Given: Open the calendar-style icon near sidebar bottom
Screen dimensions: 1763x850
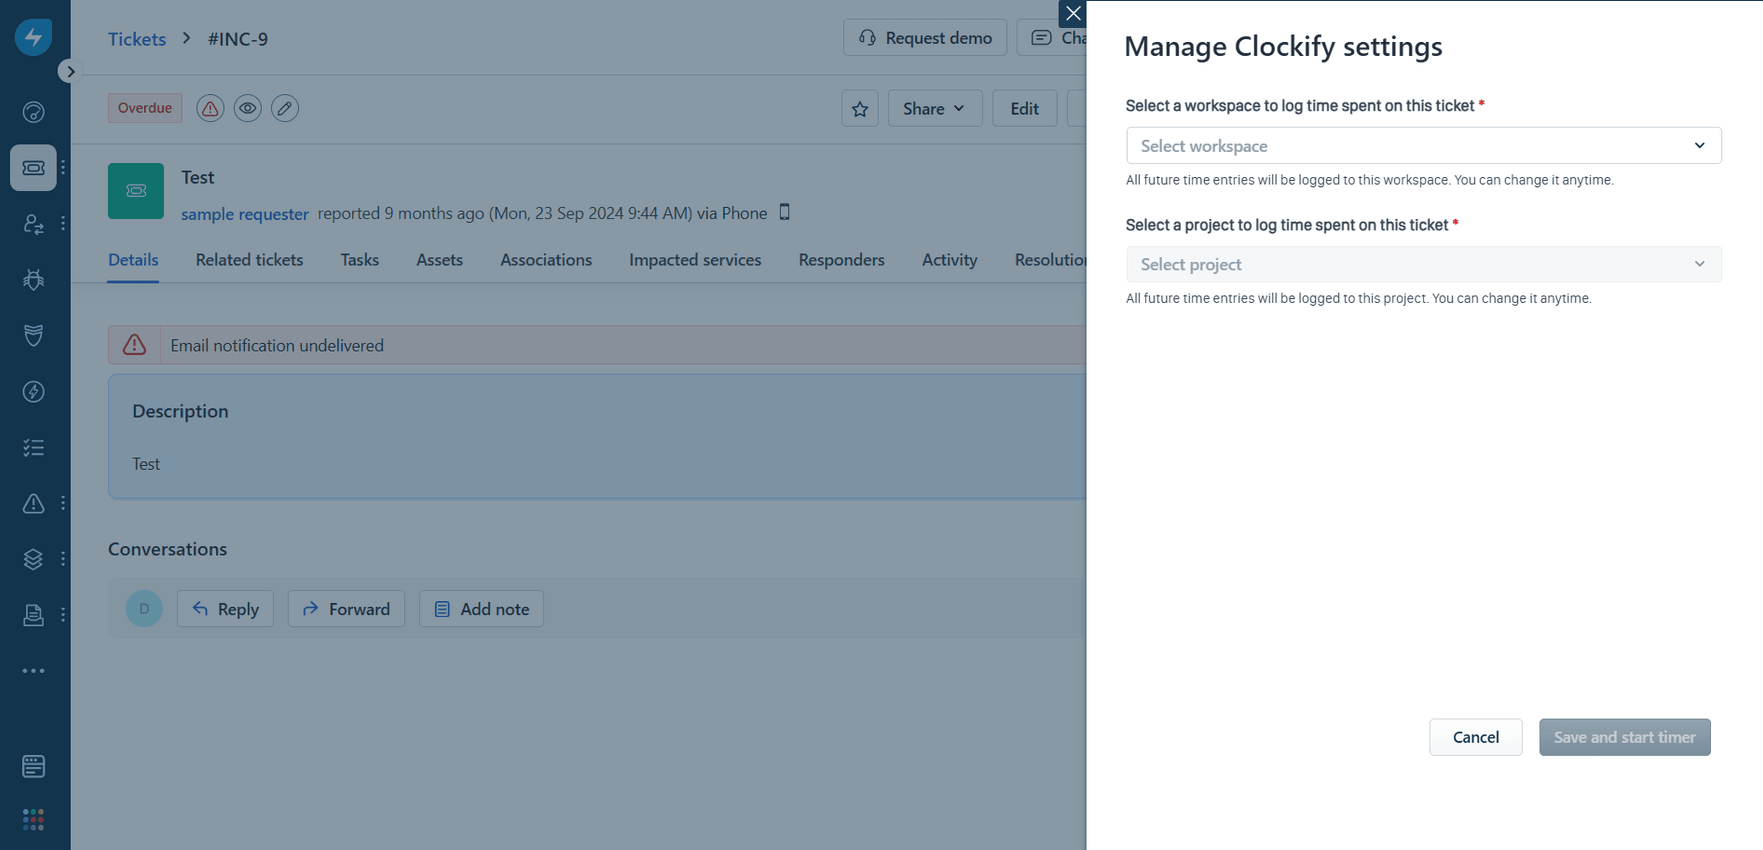Looking at the screenshot, I should [34, 767].
